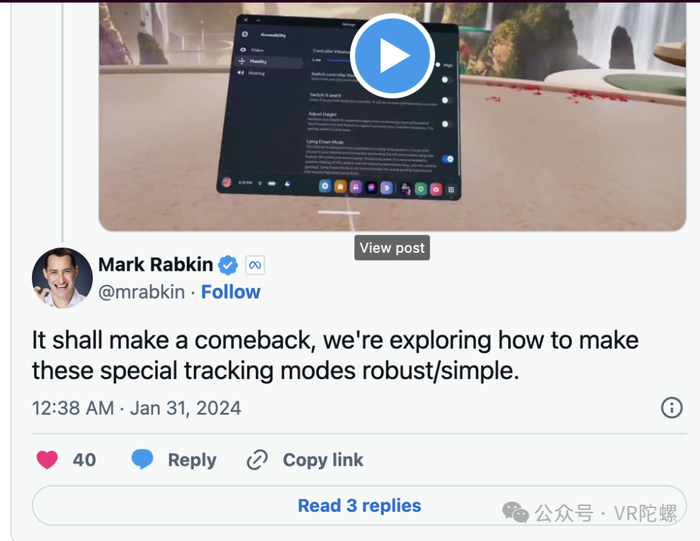Toggle the Switch A and B setting
This screenshot has height=541, width=700.
tap(446, 100)
